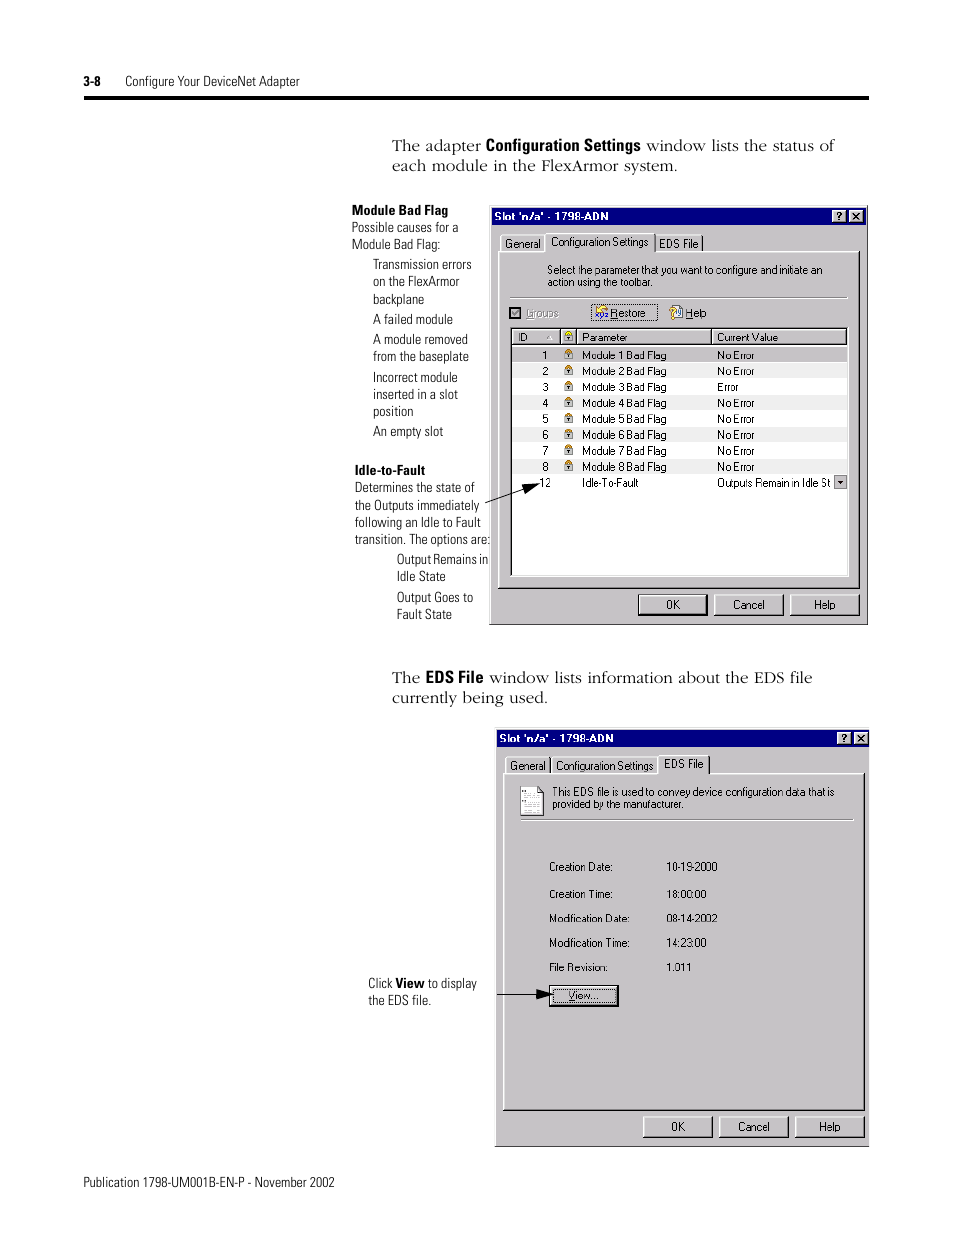Image resolution: width=954 pixels, height=1235 pixels.
Task: Click View button to display EDS file
Action: point(584,995)
